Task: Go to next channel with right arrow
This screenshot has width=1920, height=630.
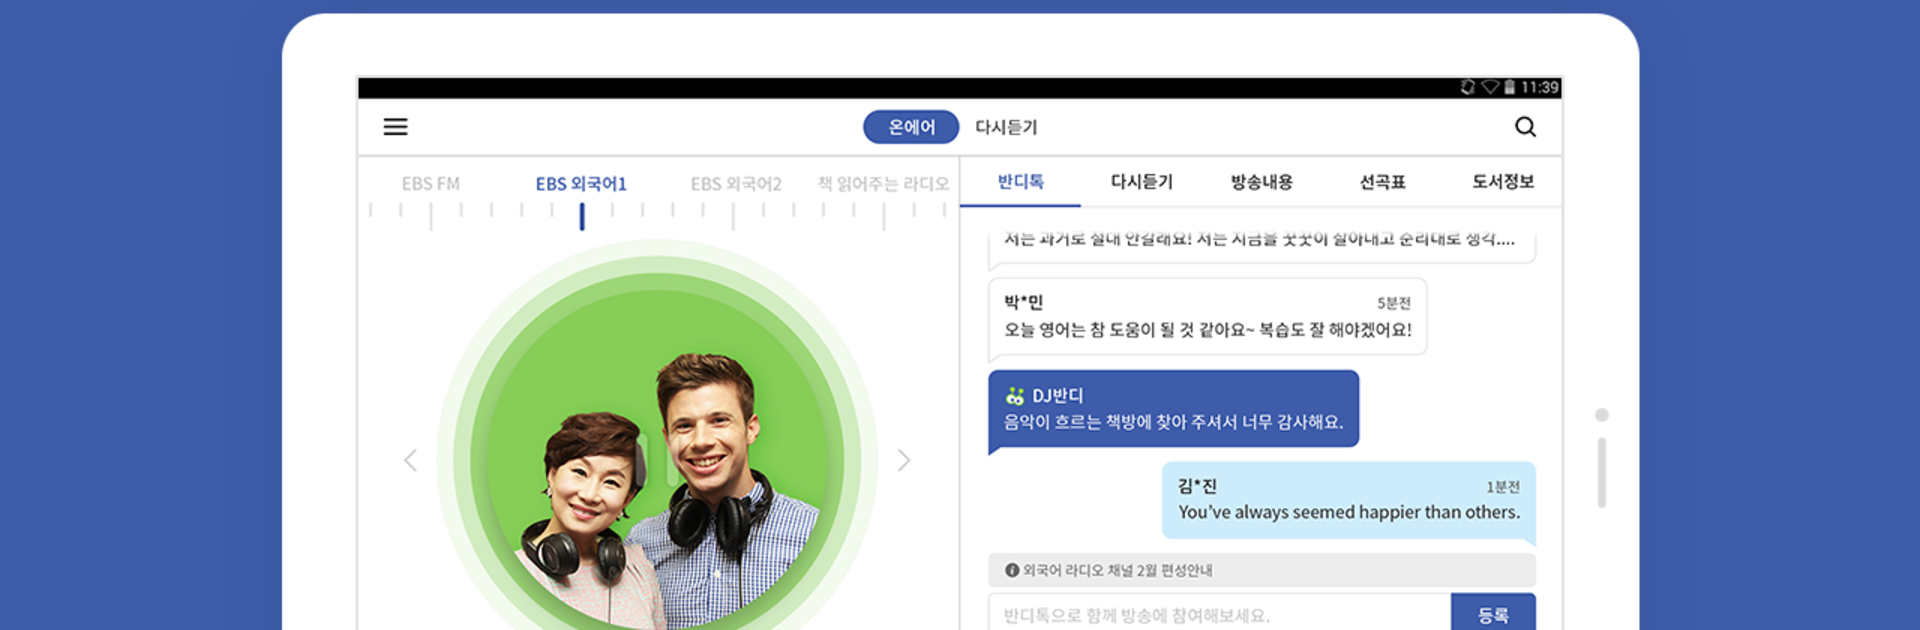Action: [904, 460]
